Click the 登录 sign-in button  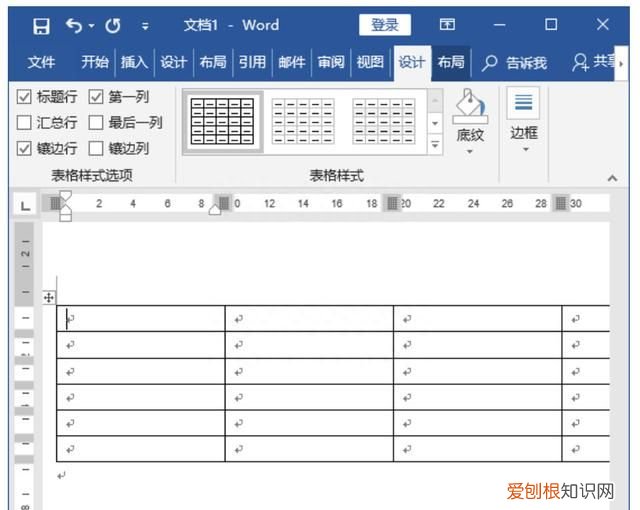[385, 25]
